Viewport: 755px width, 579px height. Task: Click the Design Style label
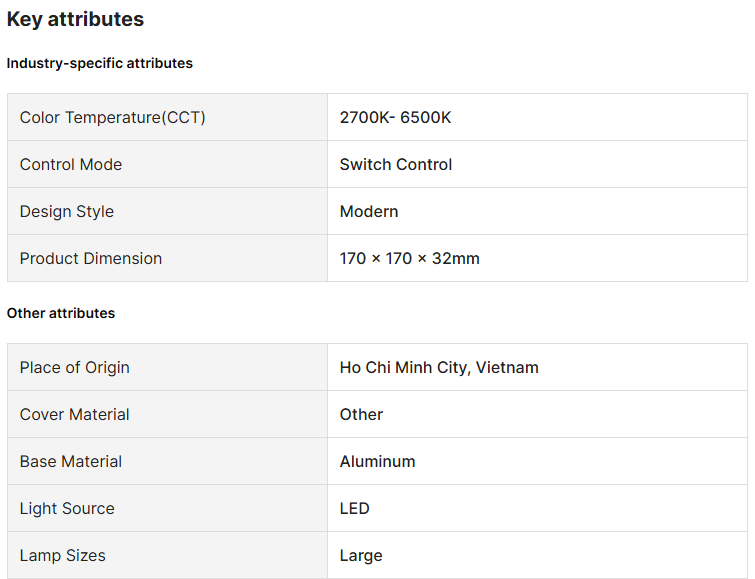click(67, 212)
